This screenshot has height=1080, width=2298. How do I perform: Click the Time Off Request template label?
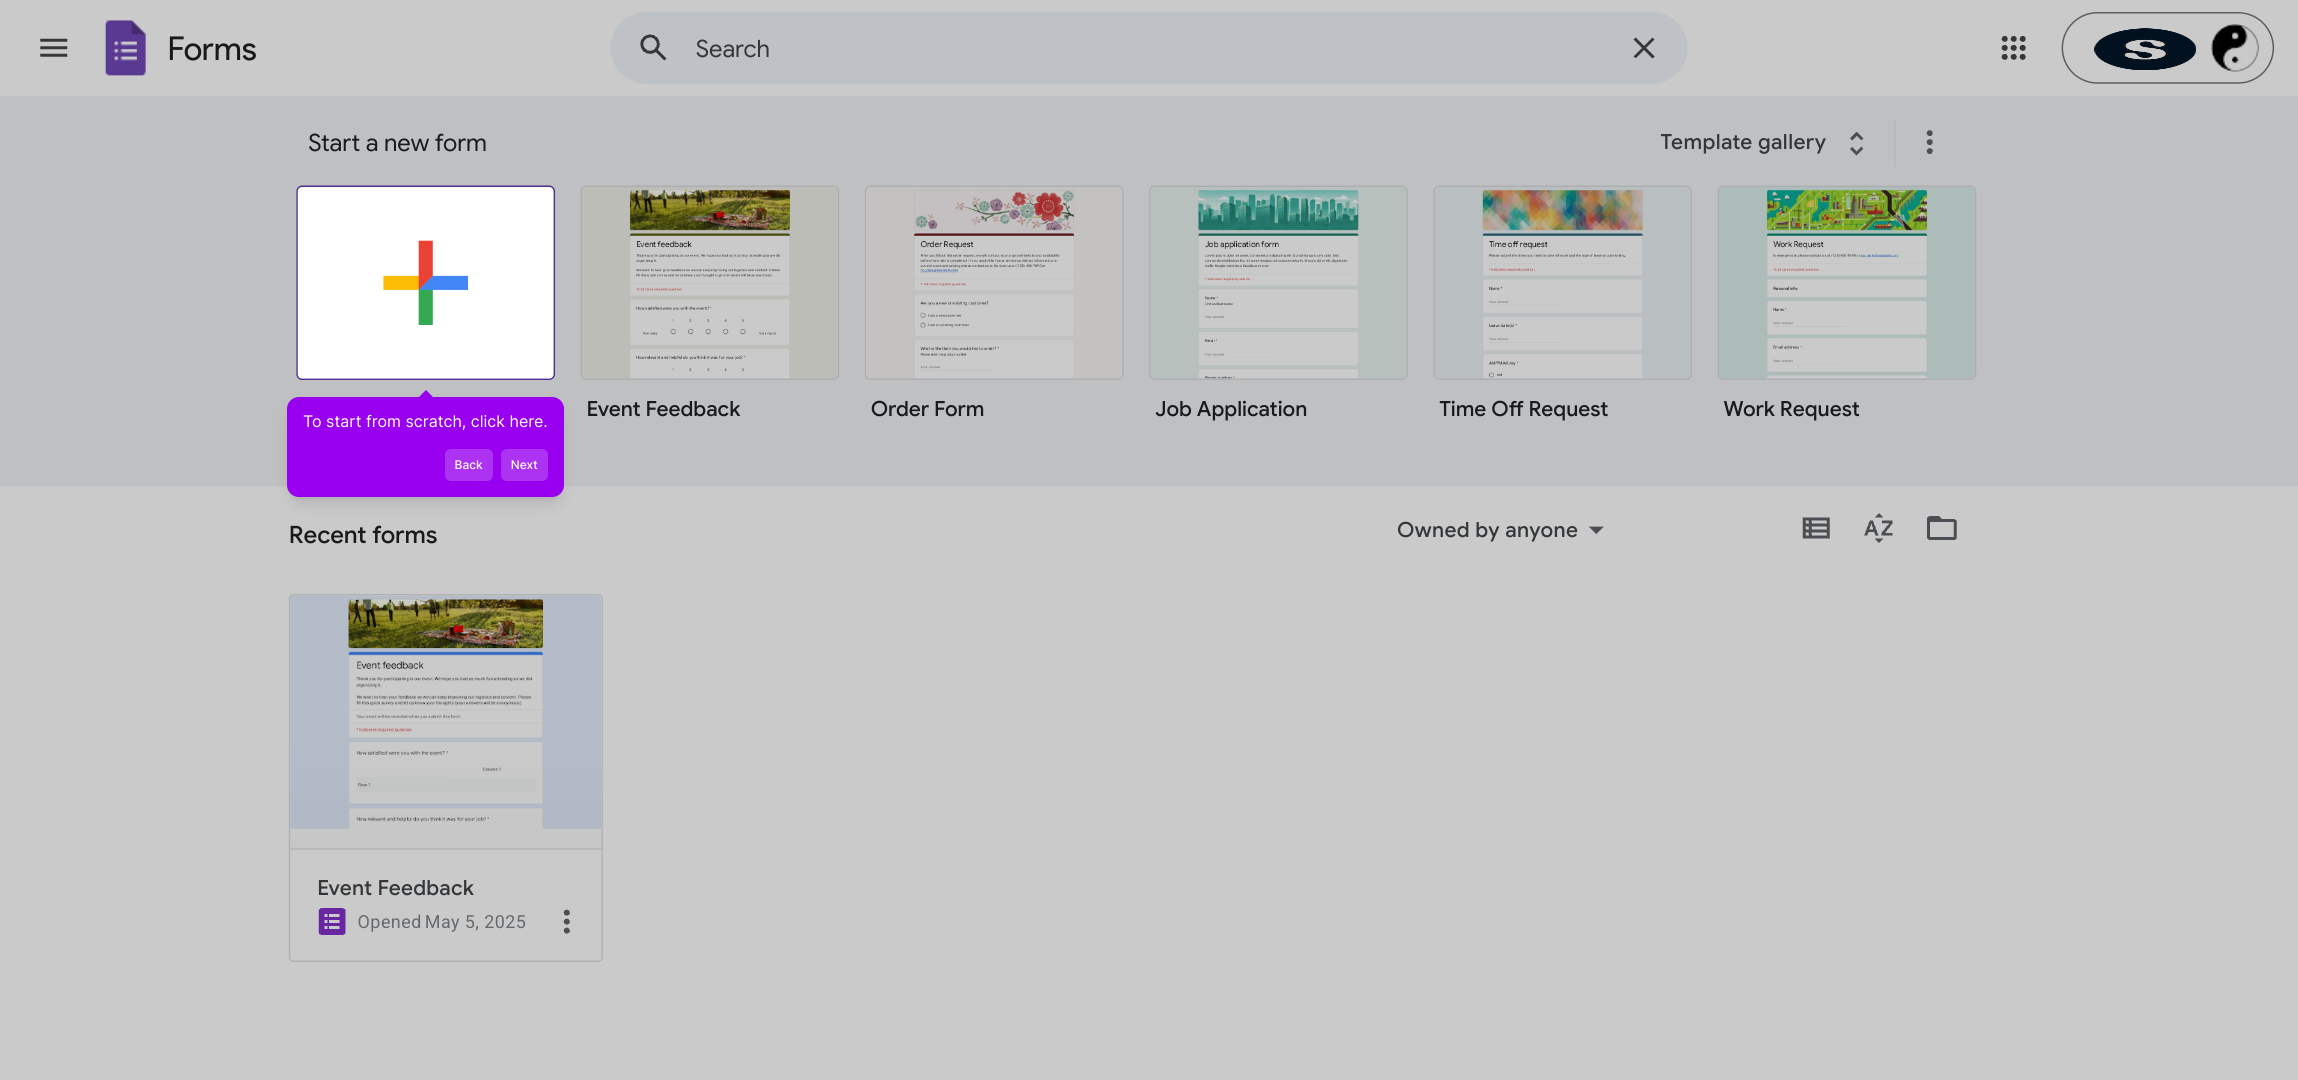(x=1523, y=409)
